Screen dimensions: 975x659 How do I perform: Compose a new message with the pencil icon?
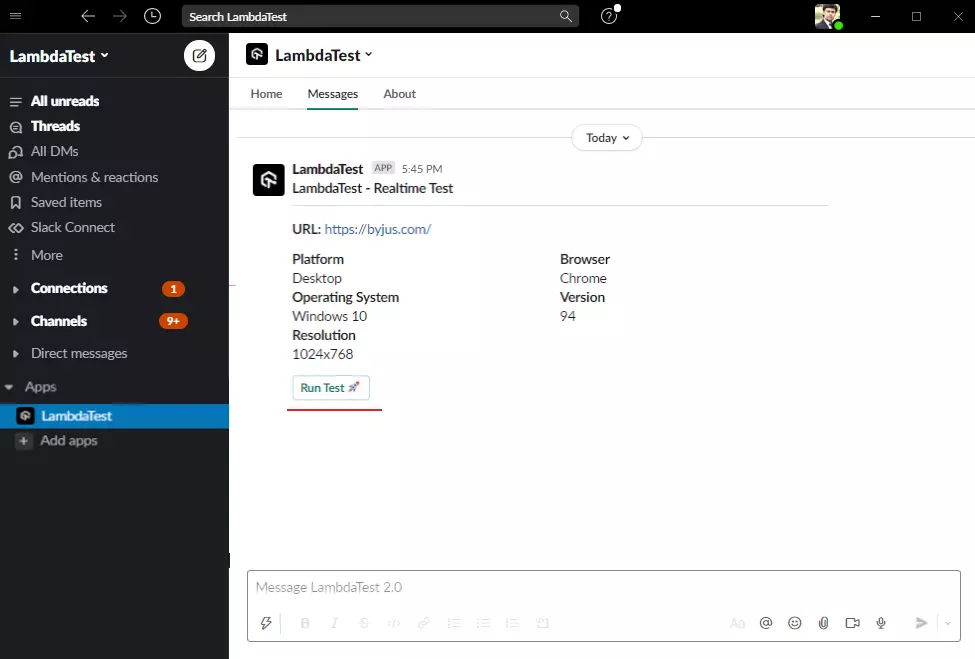(x=199, y=55)
